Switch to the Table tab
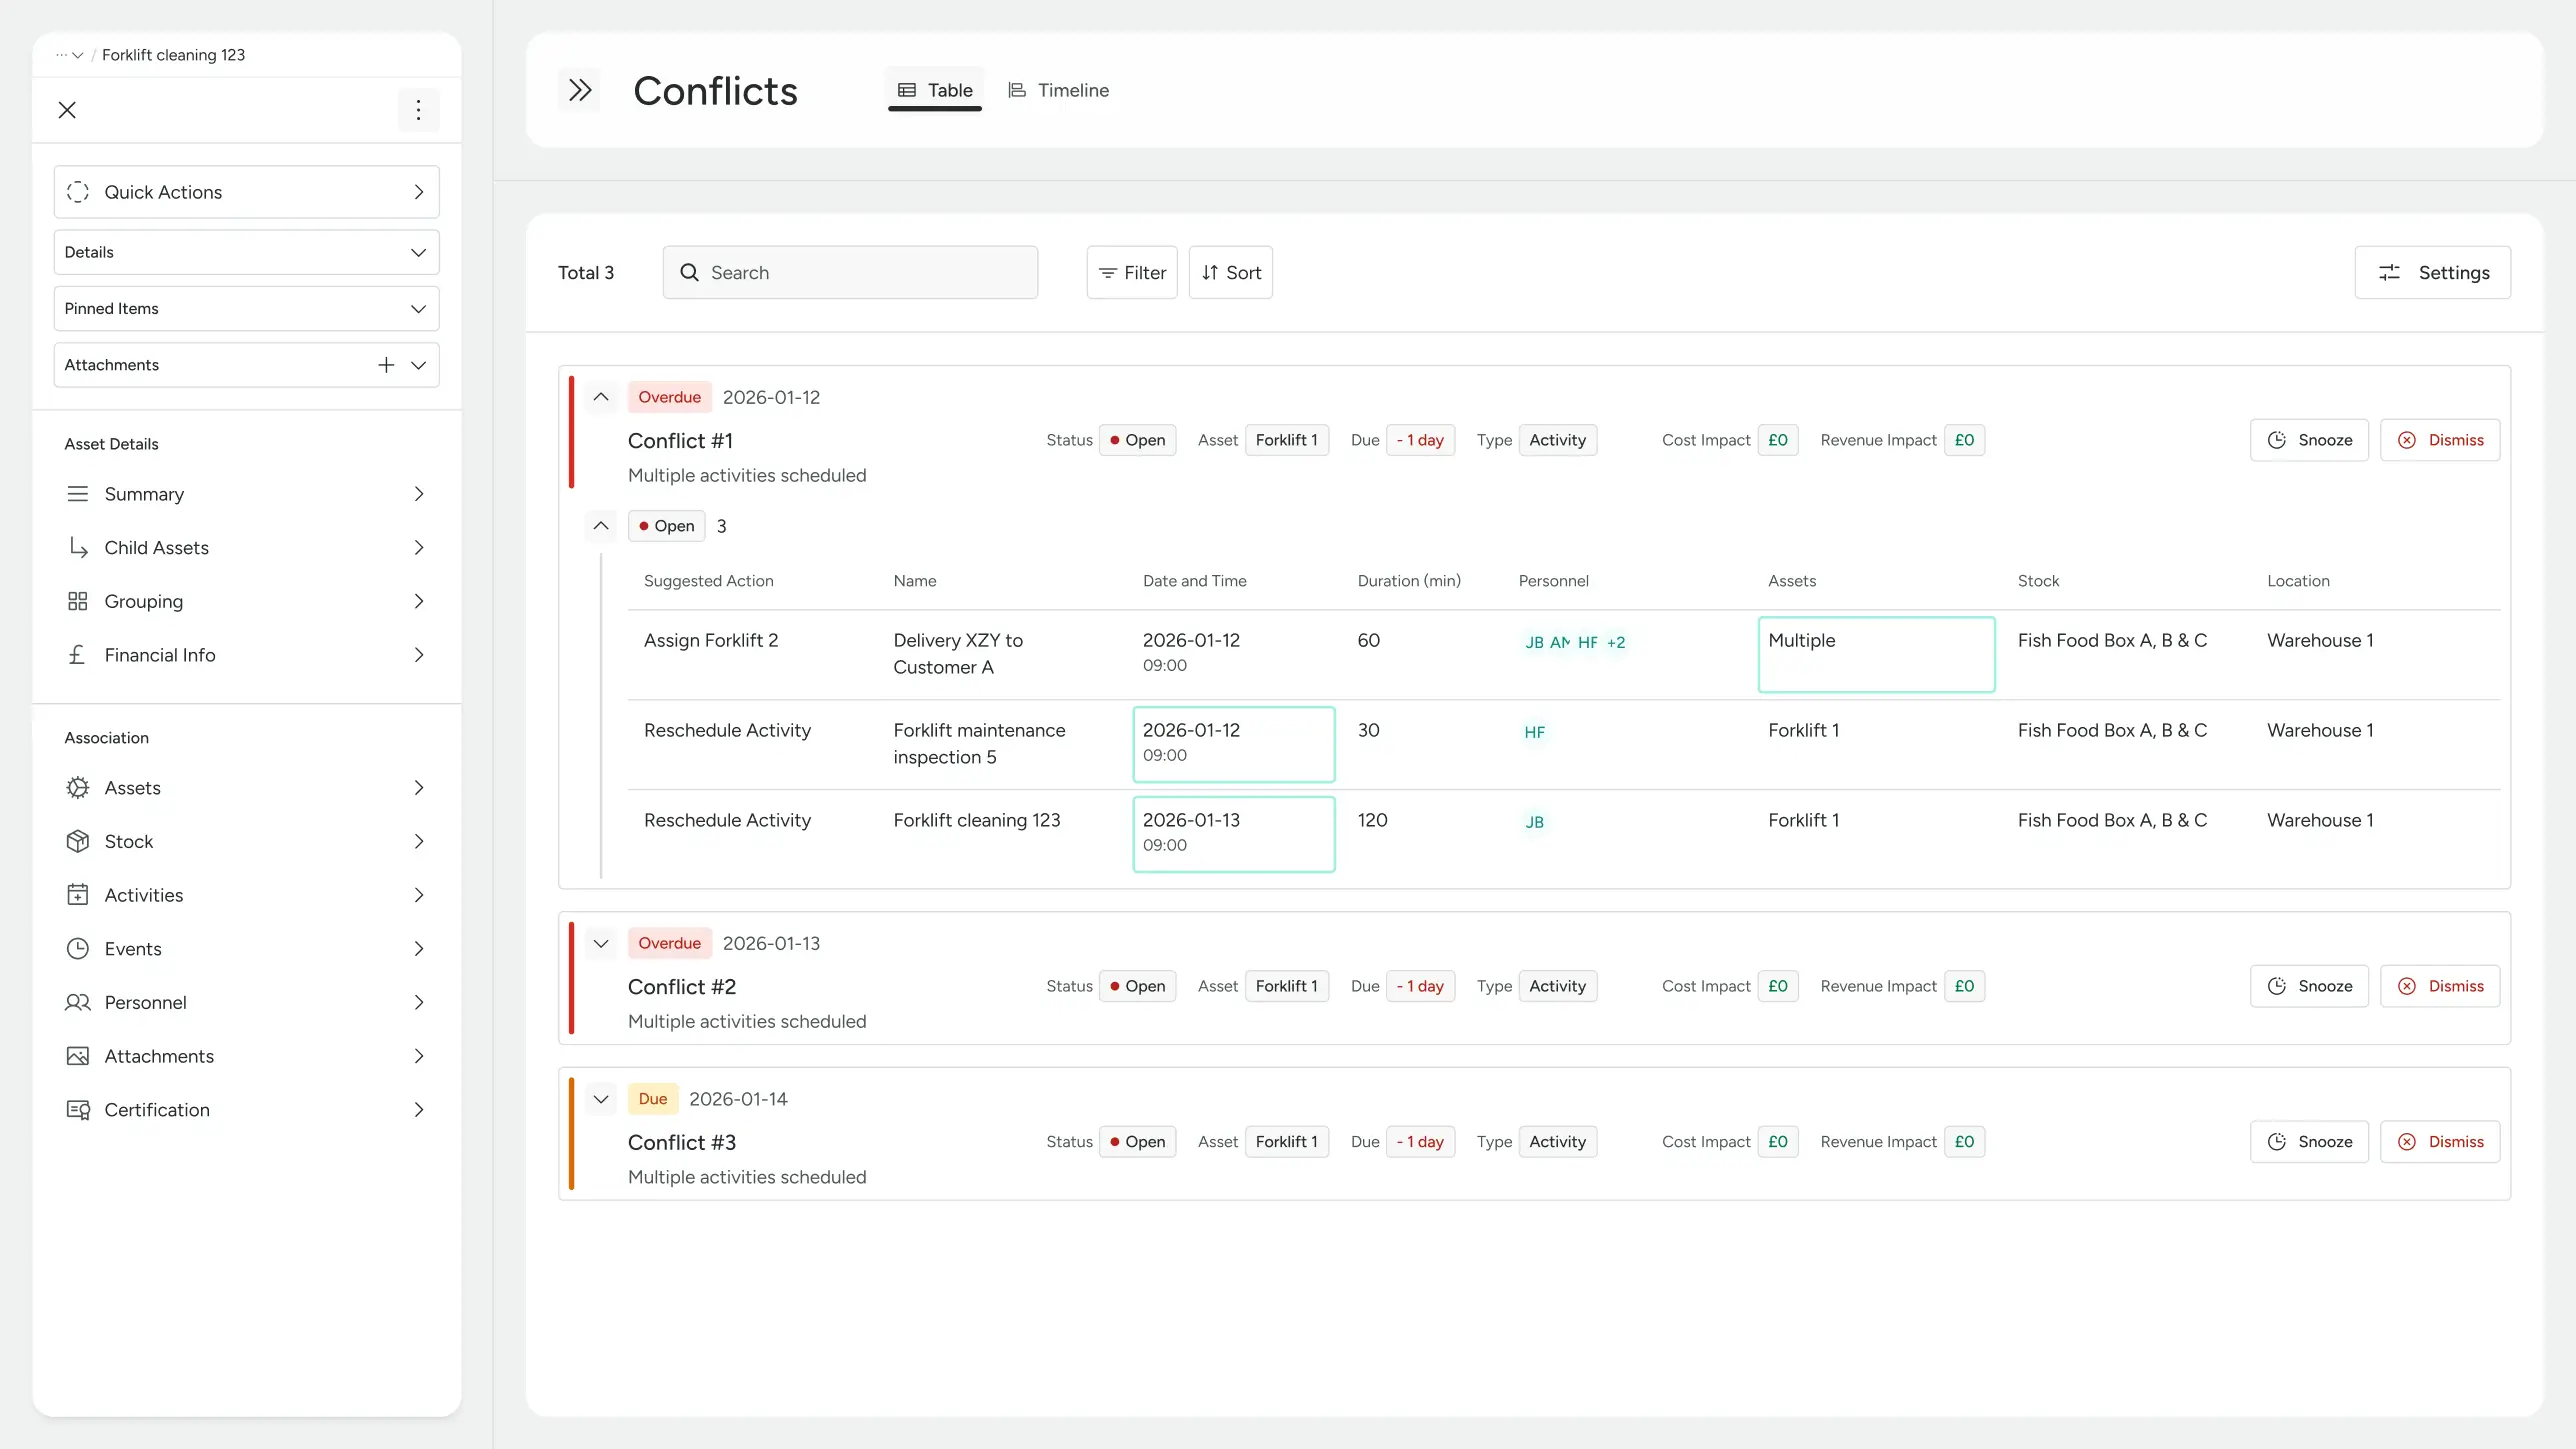Screen dimensions: 2576x1449 click(x=934, y=88)
